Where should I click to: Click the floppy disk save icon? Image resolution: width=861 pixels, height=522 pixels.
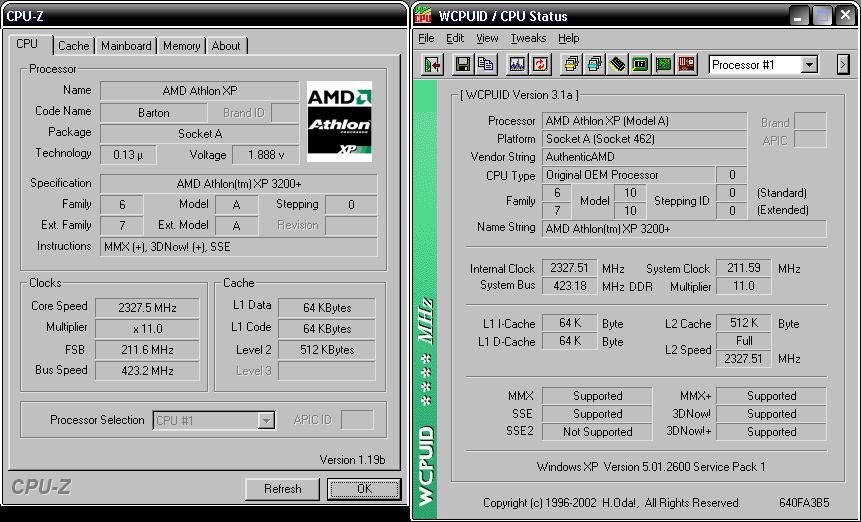[463, 65]
